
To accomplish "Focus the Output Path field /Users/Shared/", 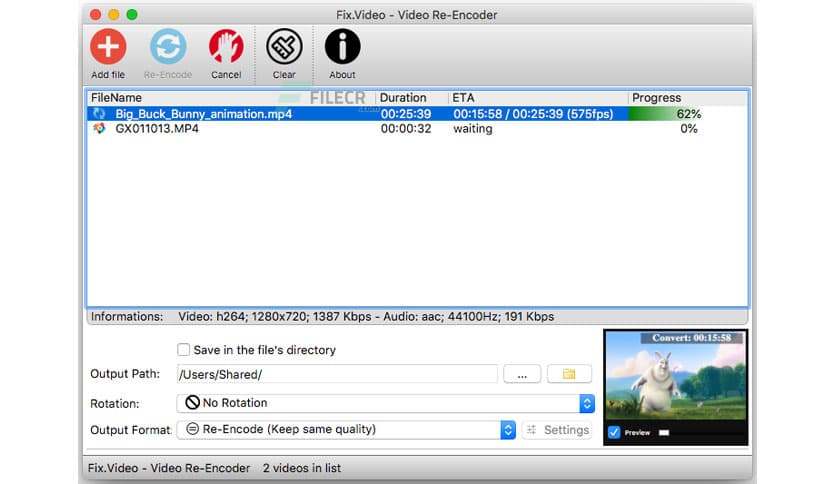I will tap(337, 374).
